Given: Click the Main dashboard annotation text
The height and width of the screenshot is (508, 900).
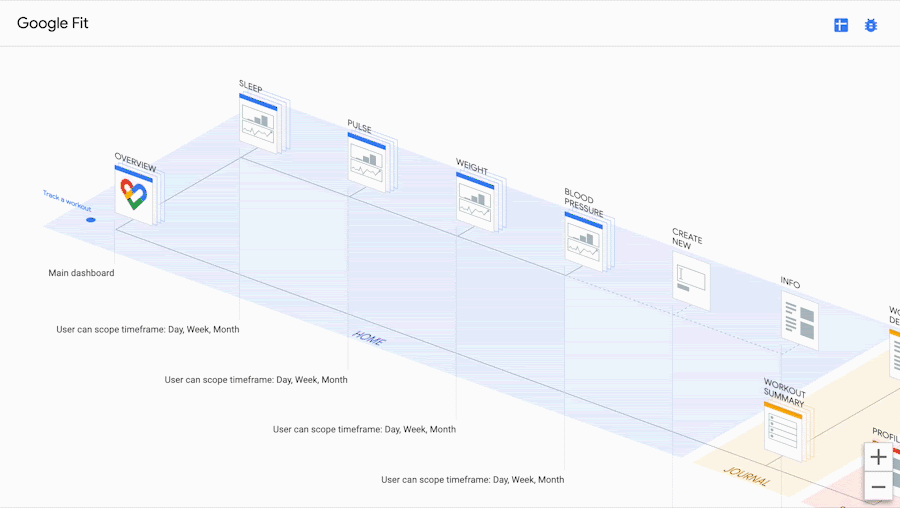Looking at the screenshot, I should point(81,273).
